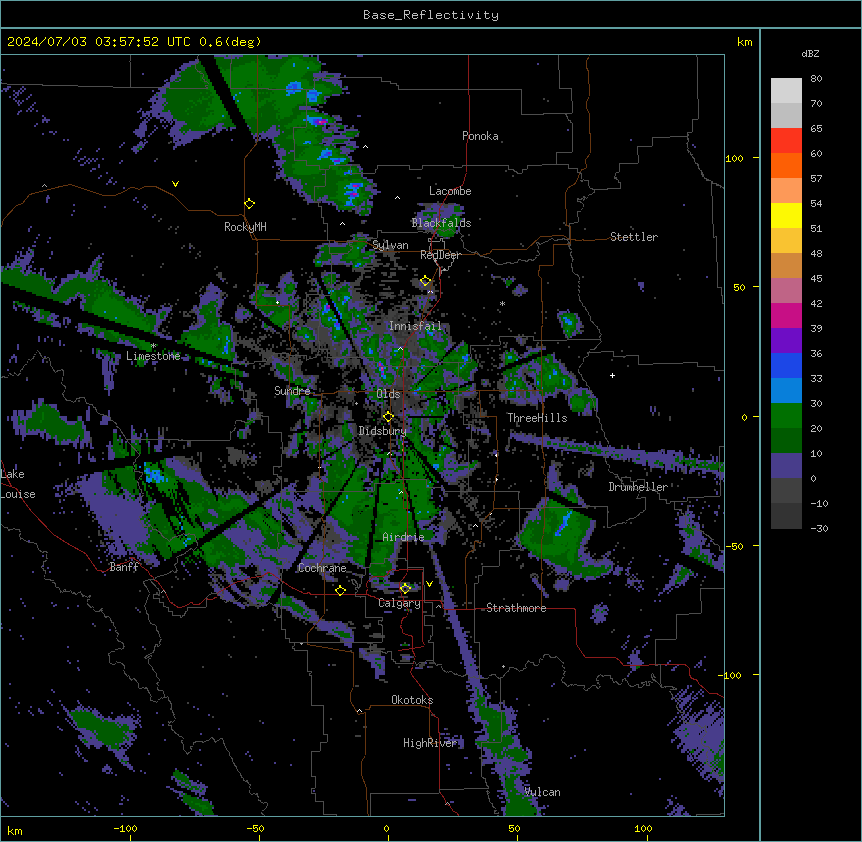Select the yellow 54 dBZ color swatch
862x842 pixels.
[786, 215]
